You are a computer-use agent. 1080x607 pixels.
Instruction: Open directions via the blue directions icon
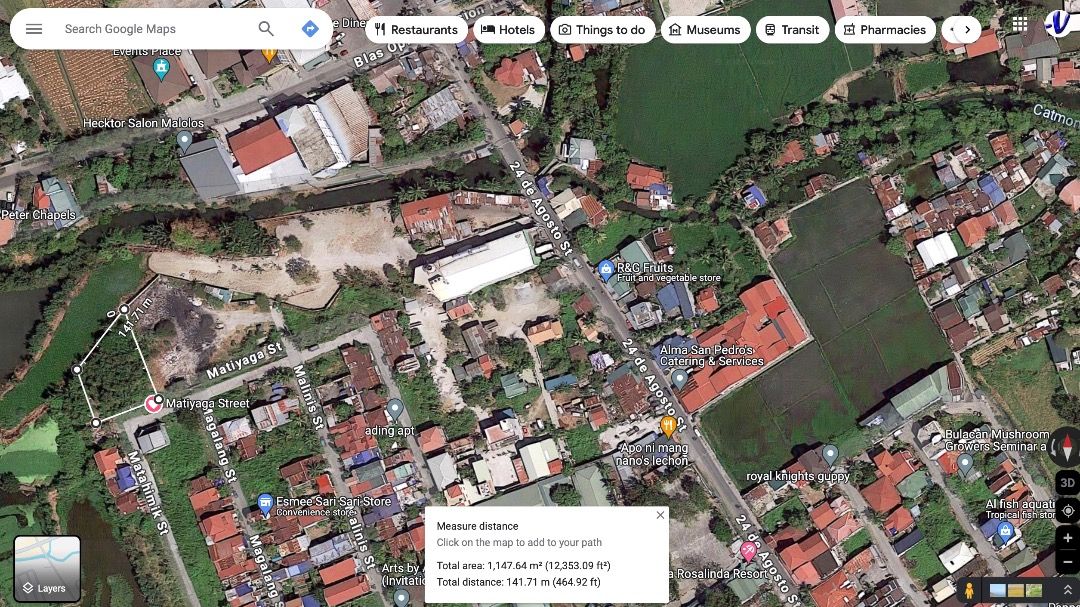click(x=310, y=29)
